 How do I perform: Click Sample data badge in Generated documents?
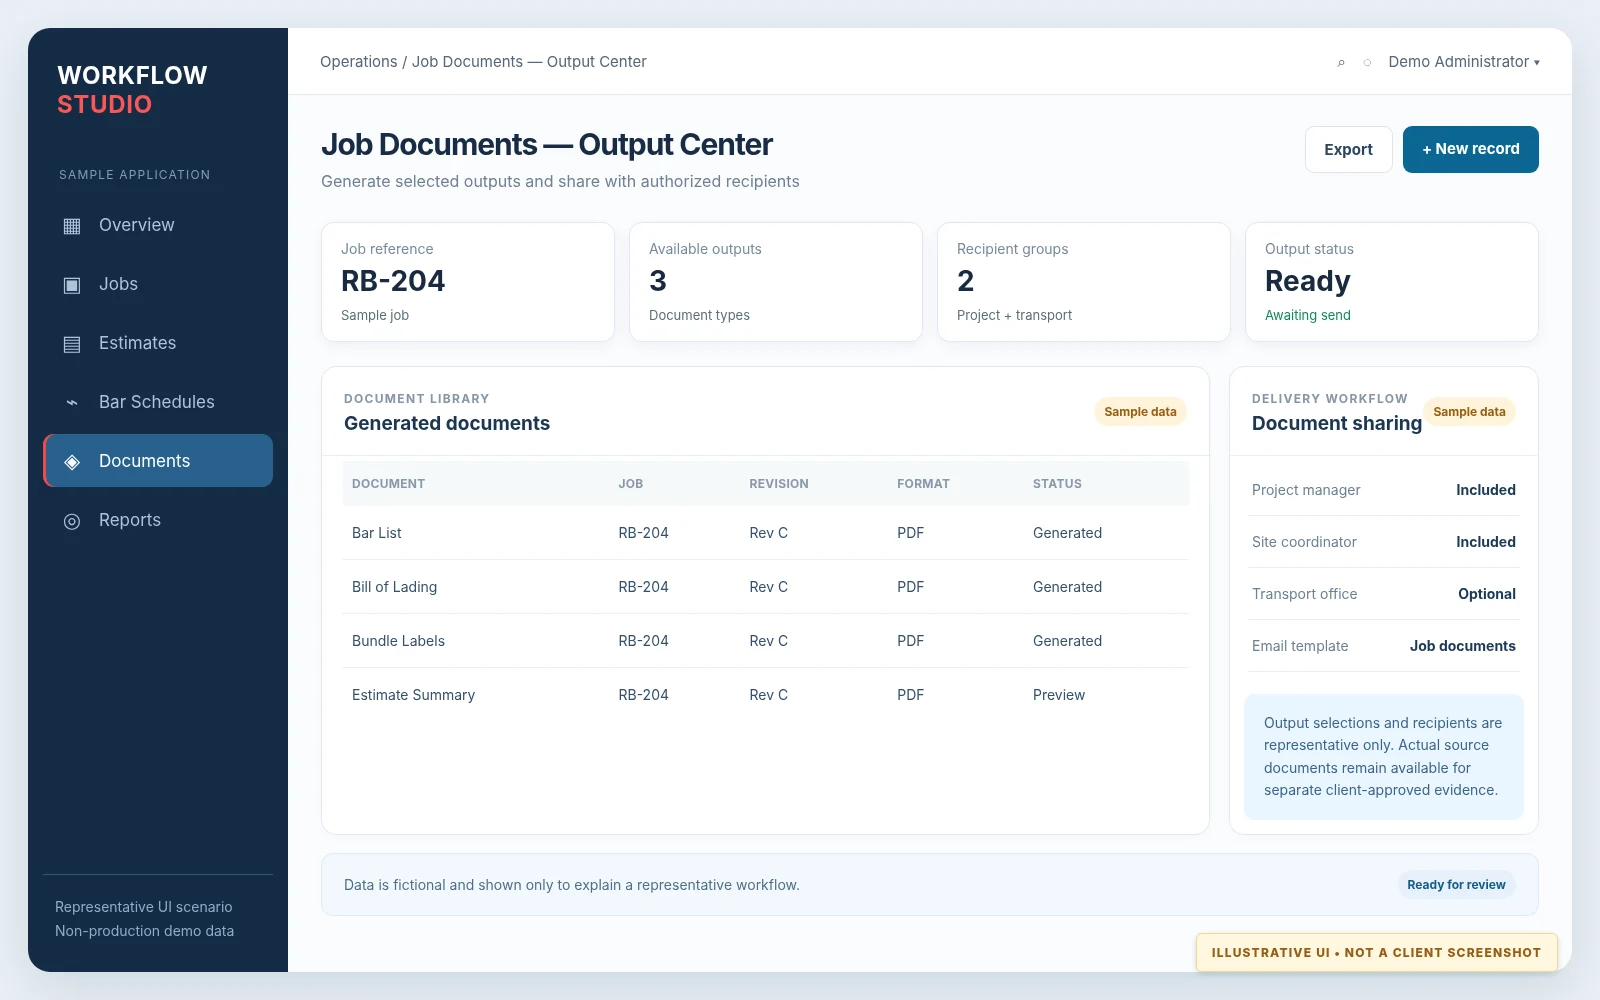pyautogui.click(x=1140, y=412)
